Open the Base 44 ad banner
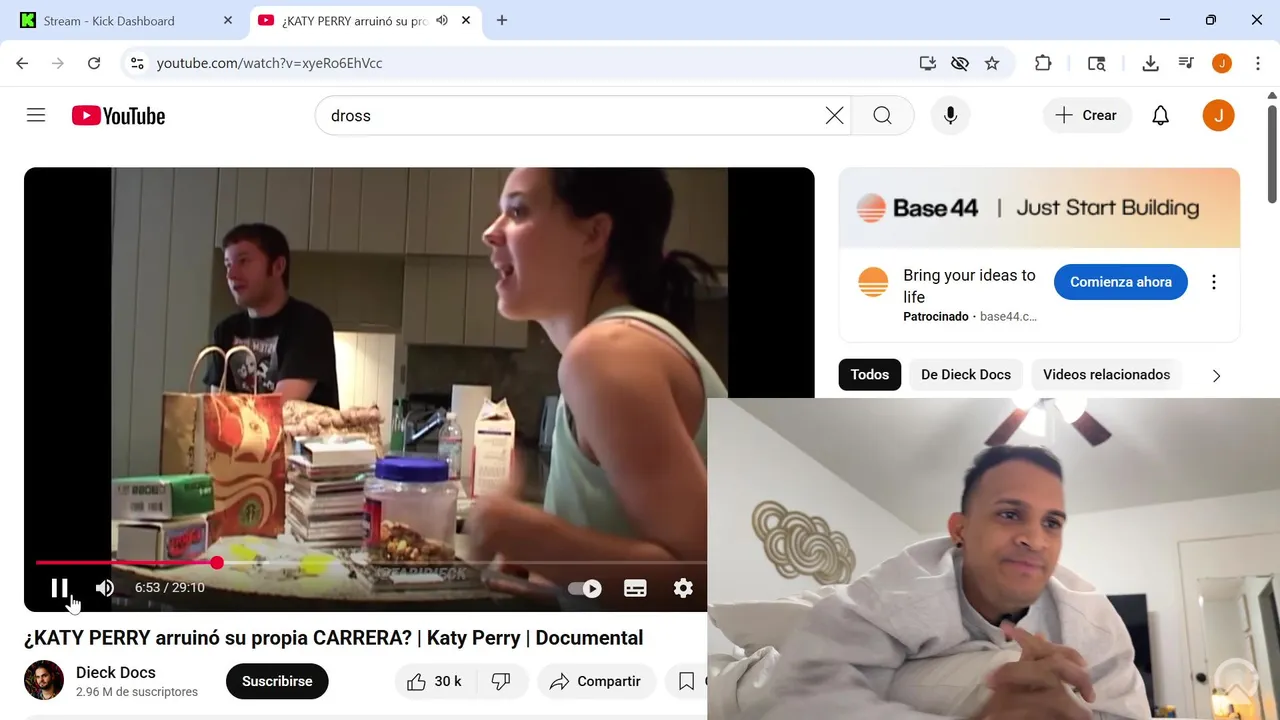 [x=1039, y=208]
